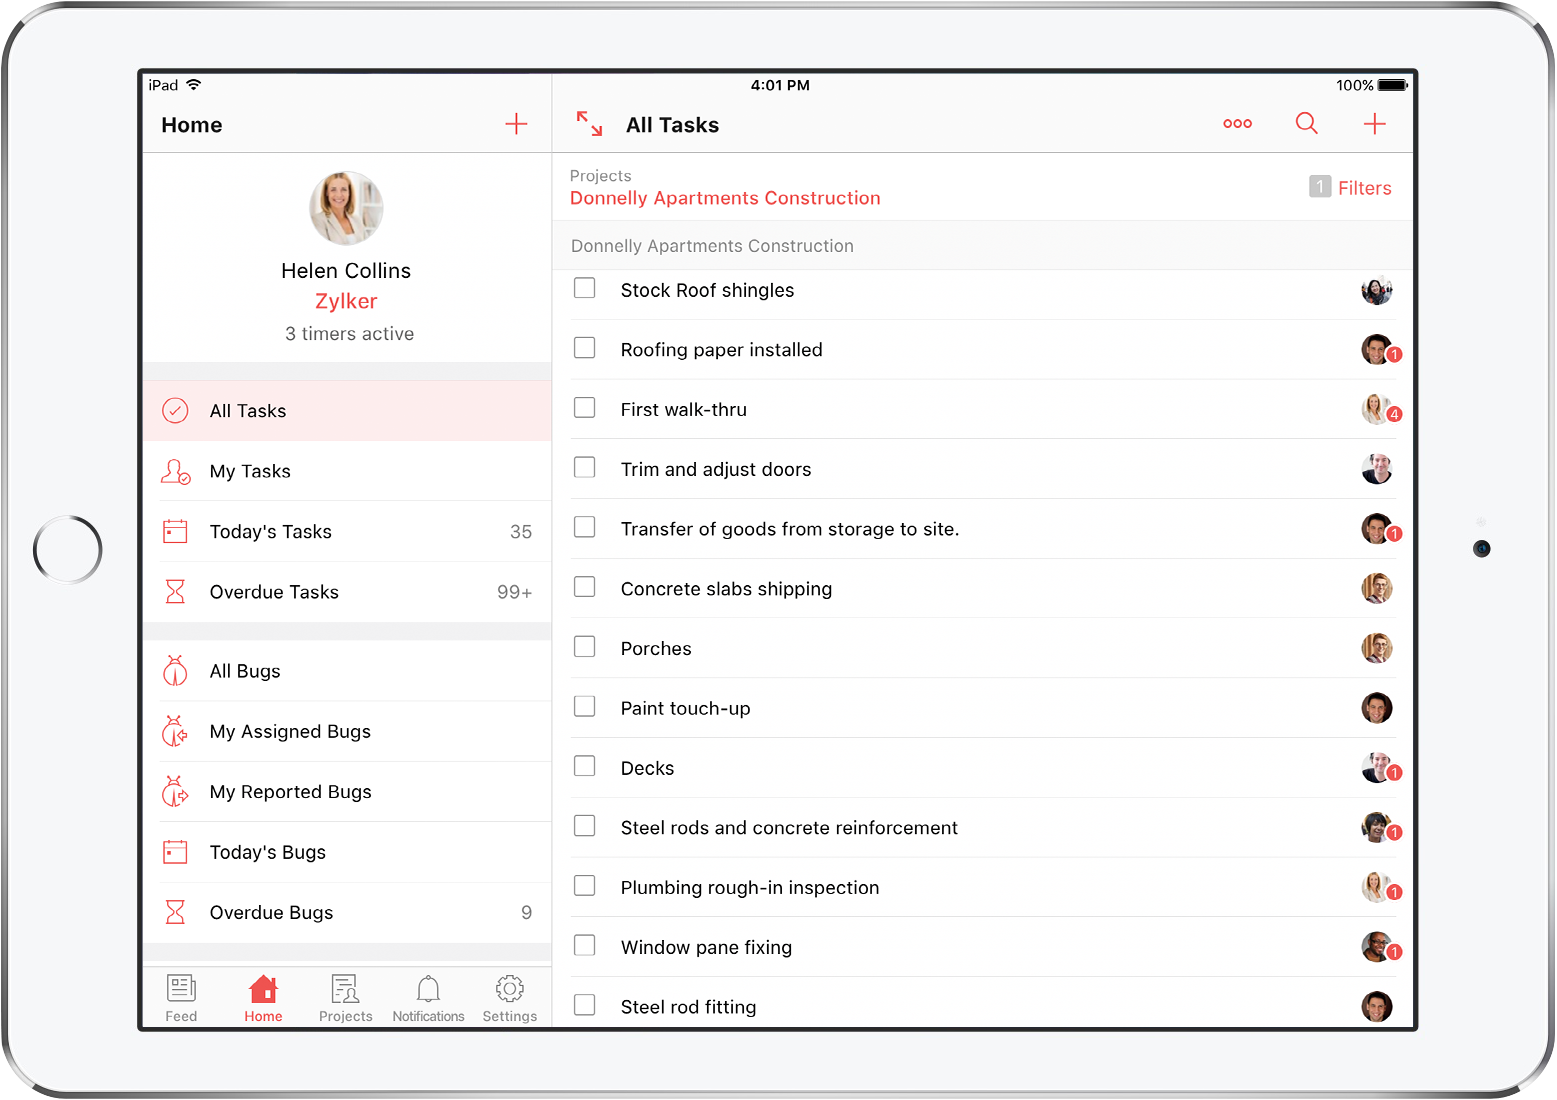
Task: Click assignee avatar for Decks task
Action: [1377, 768]
